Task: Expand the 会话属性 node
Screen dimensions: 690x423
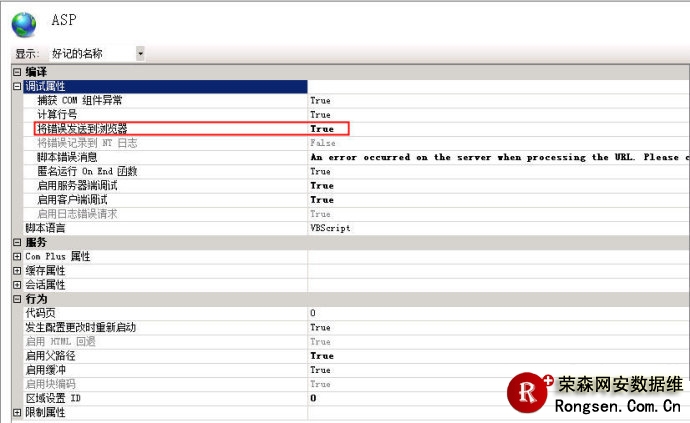Action: coord(17,284)
